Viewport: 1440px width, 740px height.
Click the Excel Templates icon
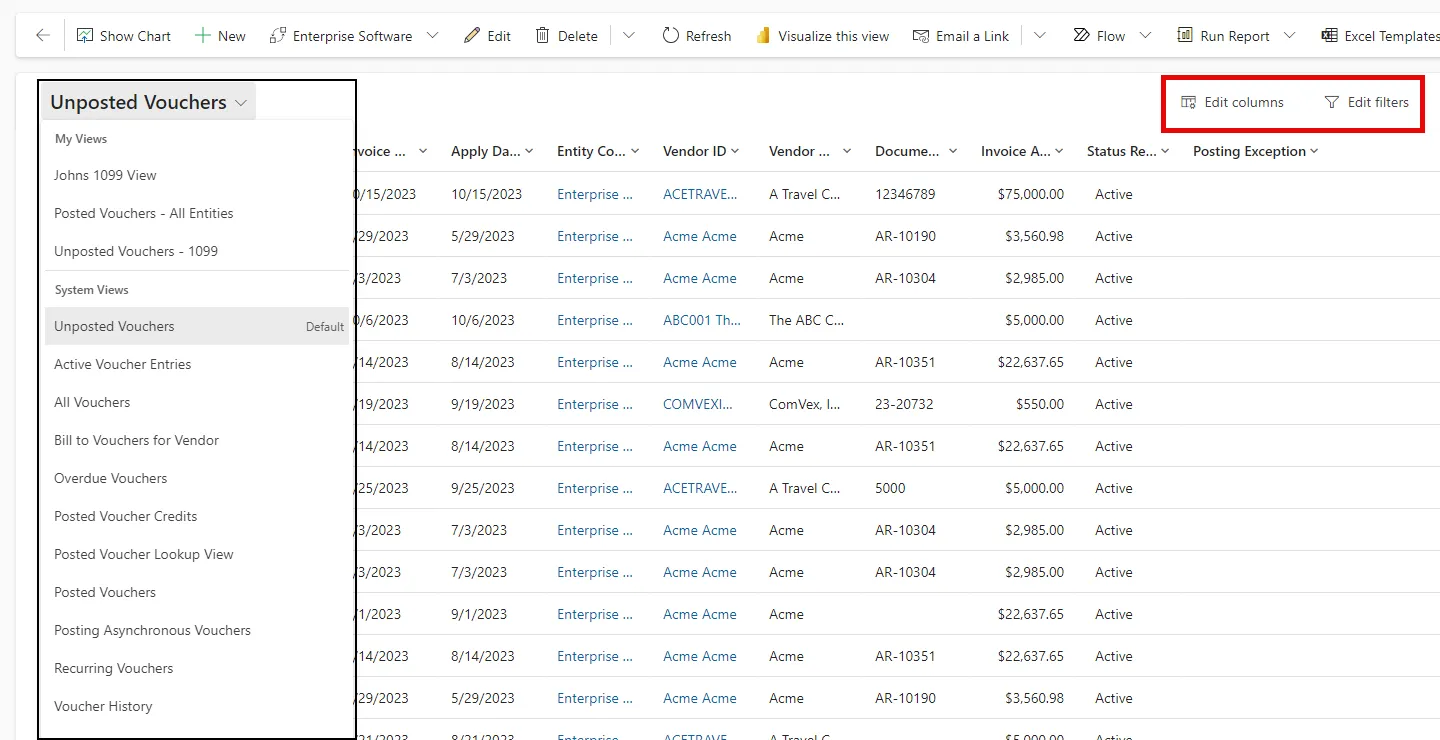click(1329, 36)
